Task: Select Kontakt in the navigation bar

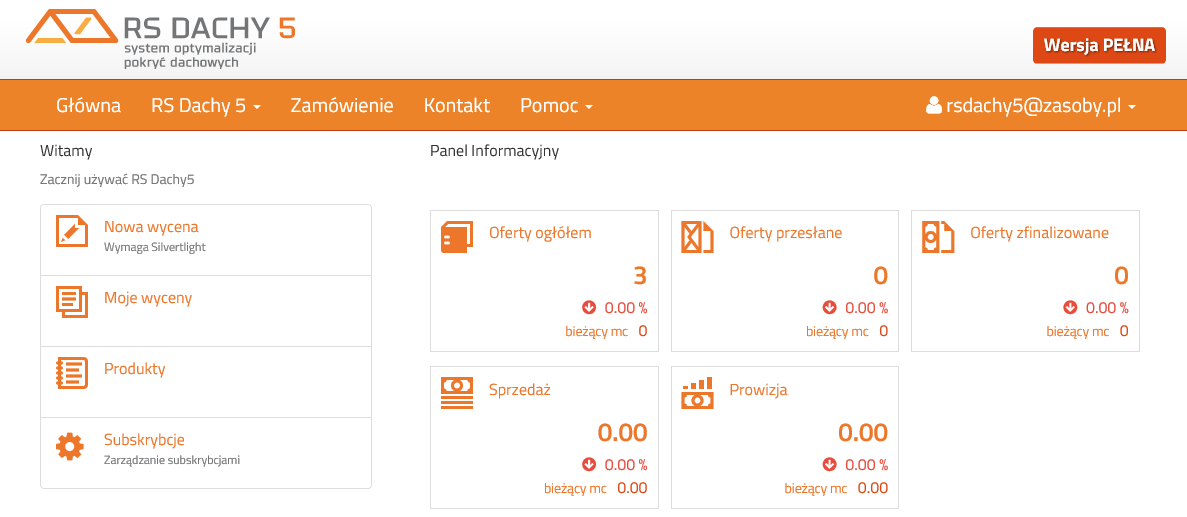Action: 456,106
